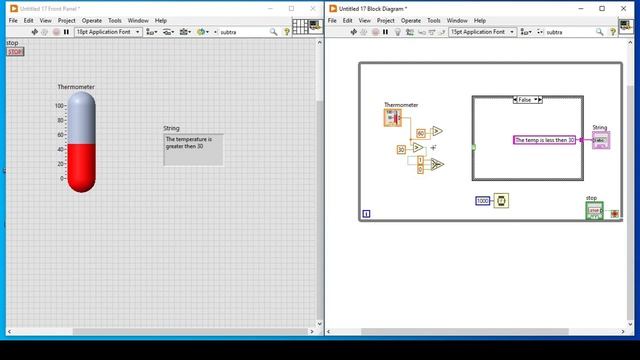
Task: Select the numeric constant 60
Action: [x=421, y=133]
